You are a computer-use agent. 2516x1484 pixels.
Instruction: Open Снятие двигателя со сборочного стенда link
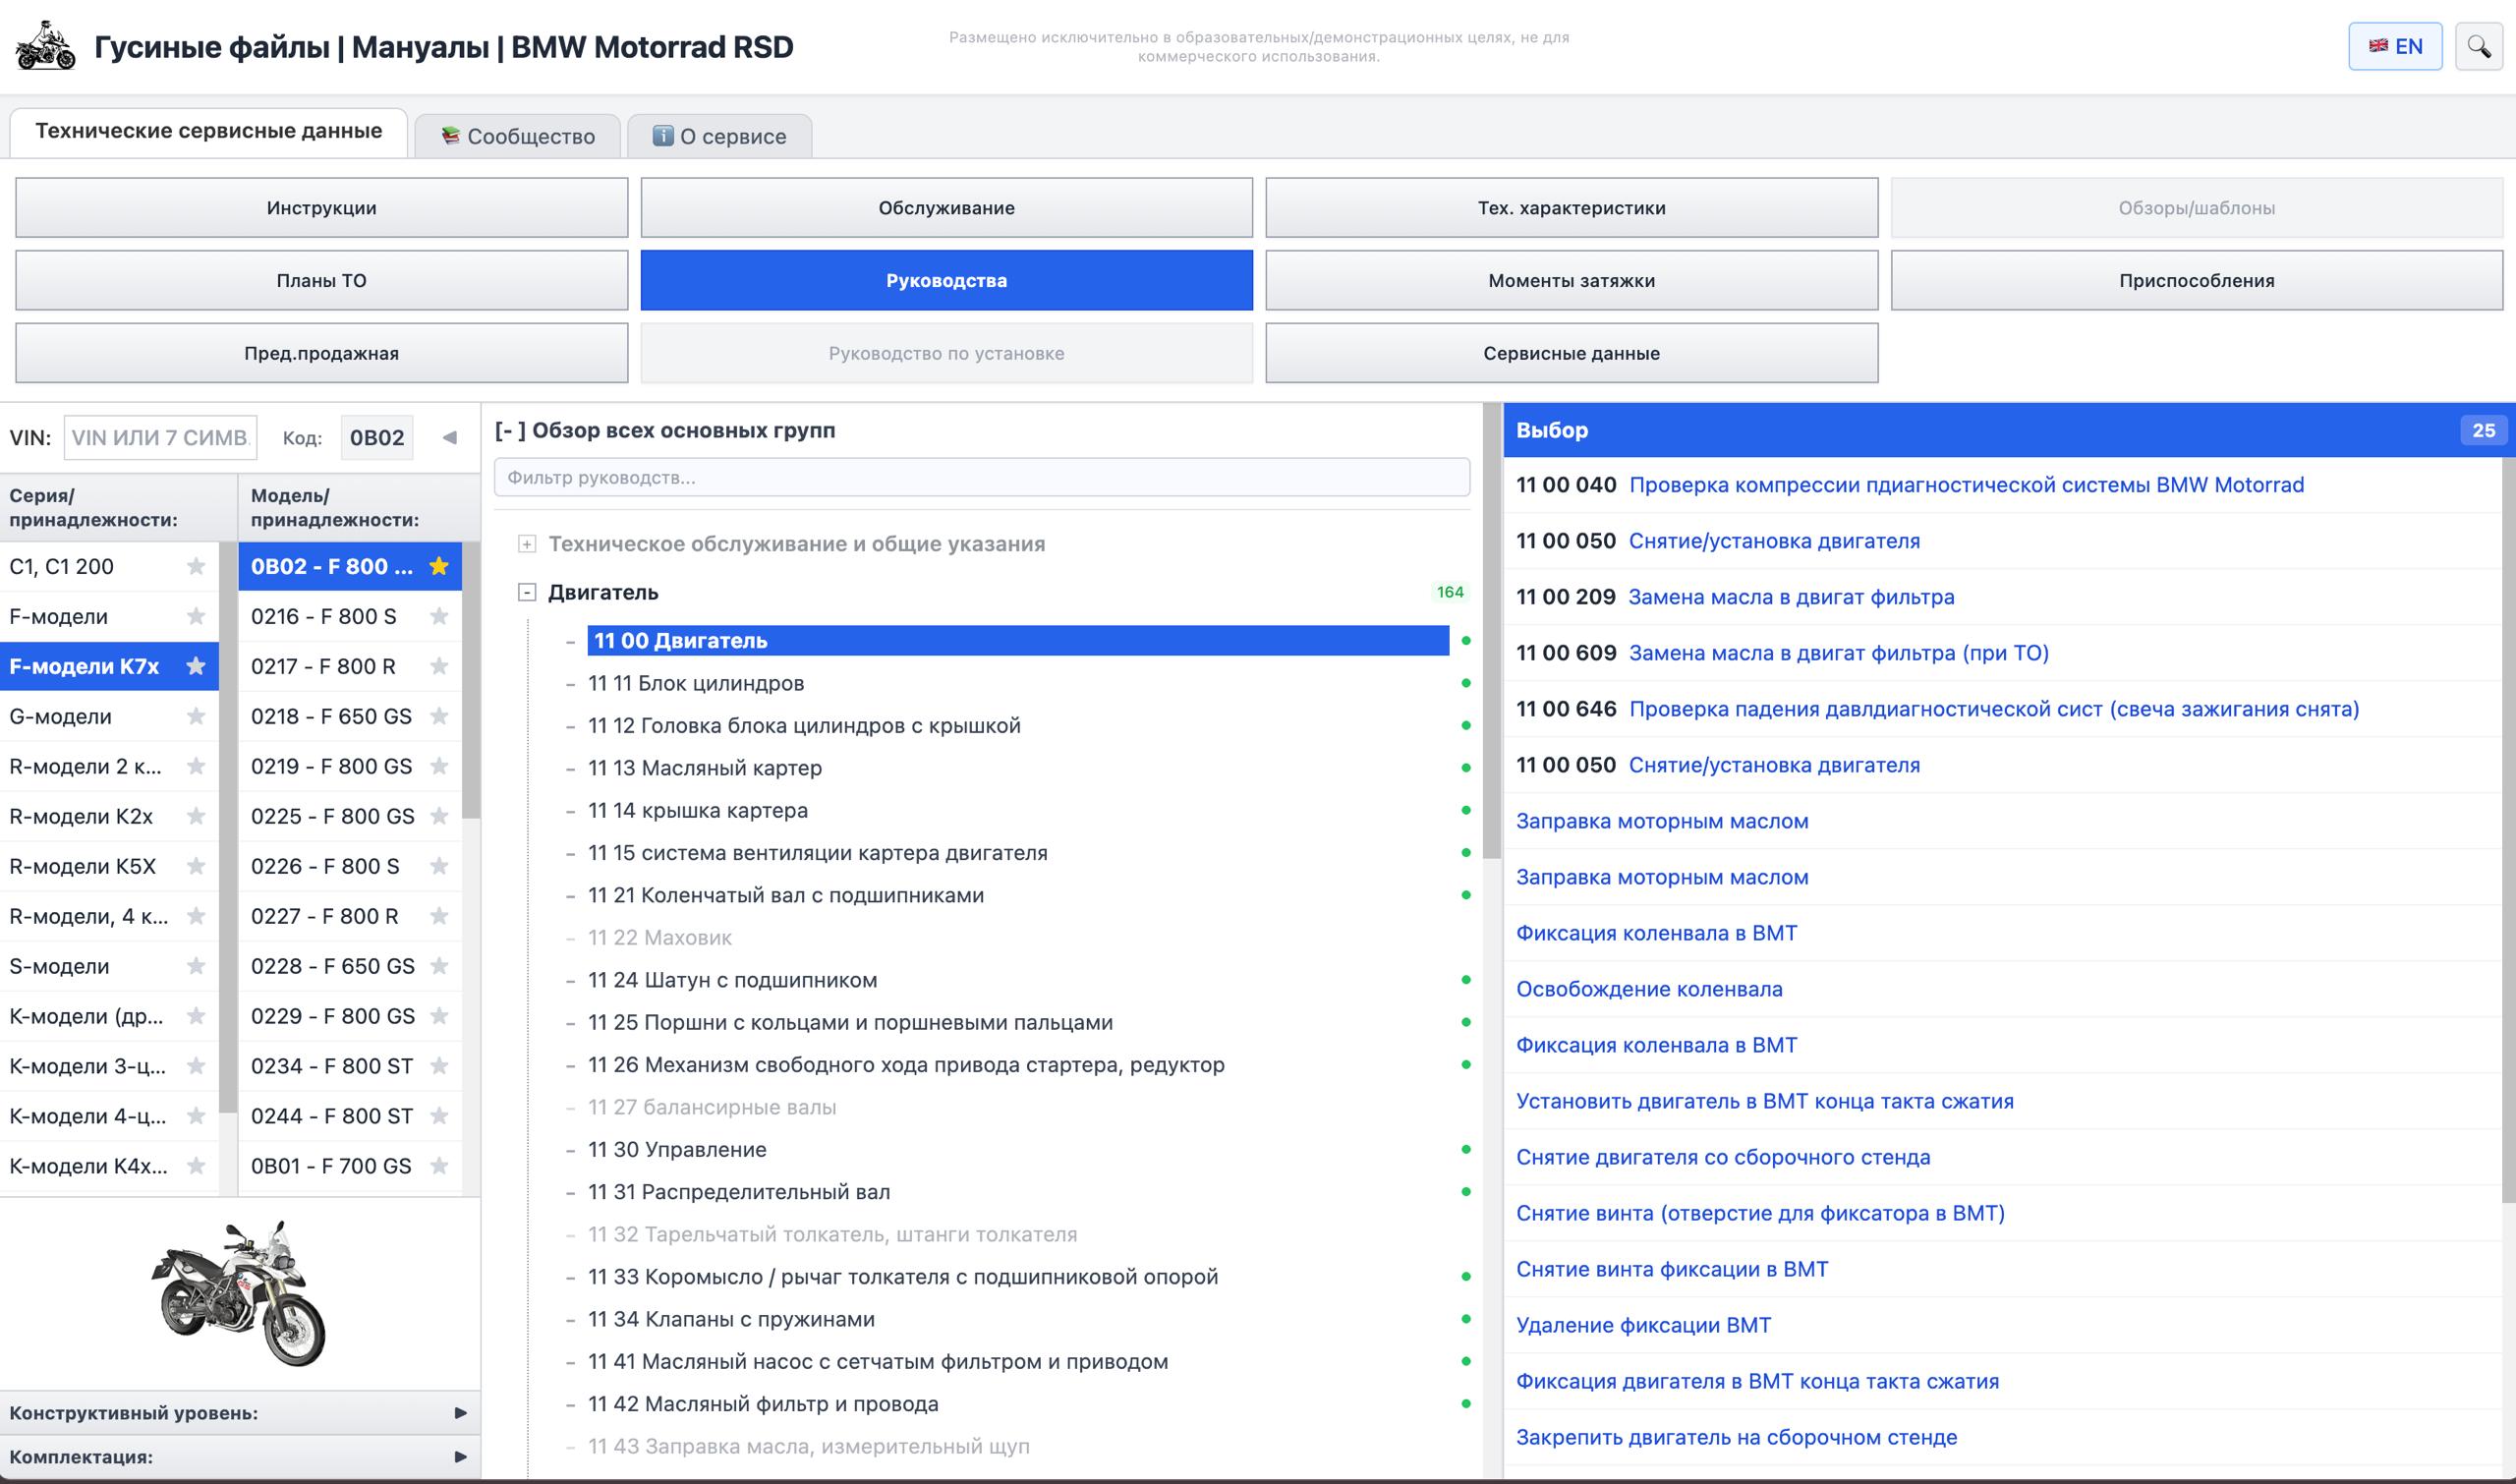click(1723, 1157)
